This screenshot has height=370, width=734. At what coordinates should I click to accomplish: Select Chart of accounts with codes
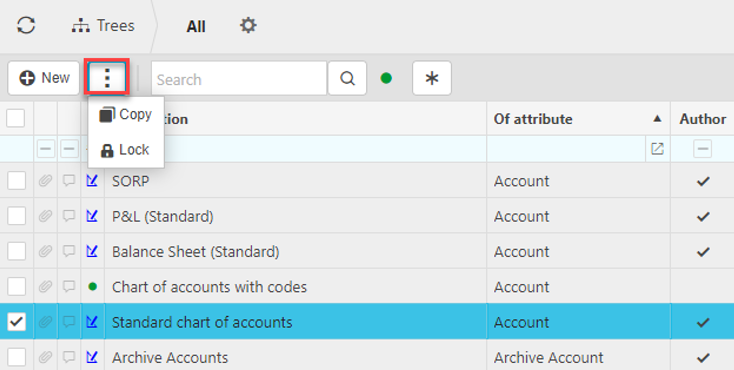pyautogui.click(x=209, y=287)
